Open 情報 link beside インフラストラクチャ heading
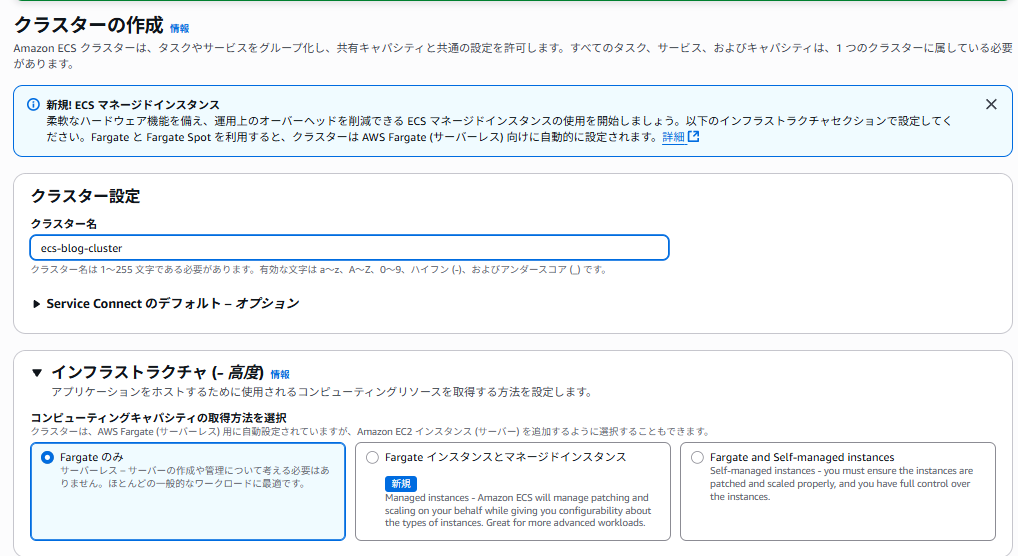This screenshot has height=556, width=1018. (x=280, y=374)
